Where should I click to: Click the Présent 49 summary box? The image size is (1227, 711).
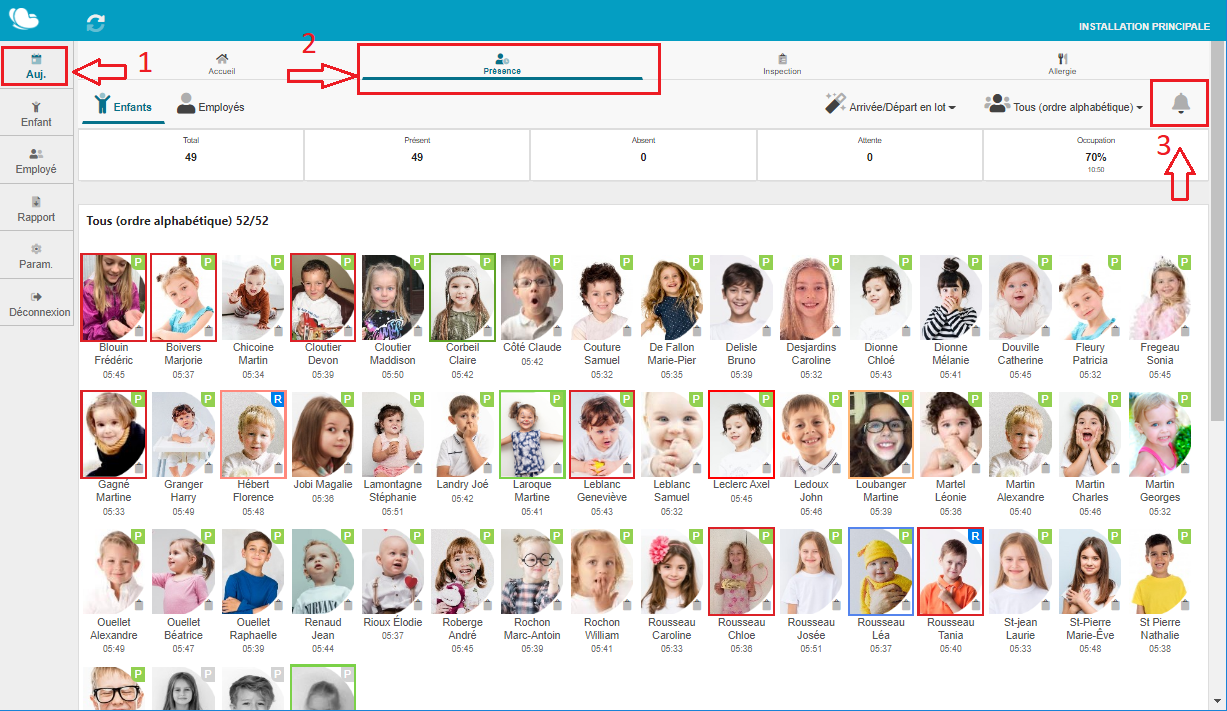click(417, 155)
